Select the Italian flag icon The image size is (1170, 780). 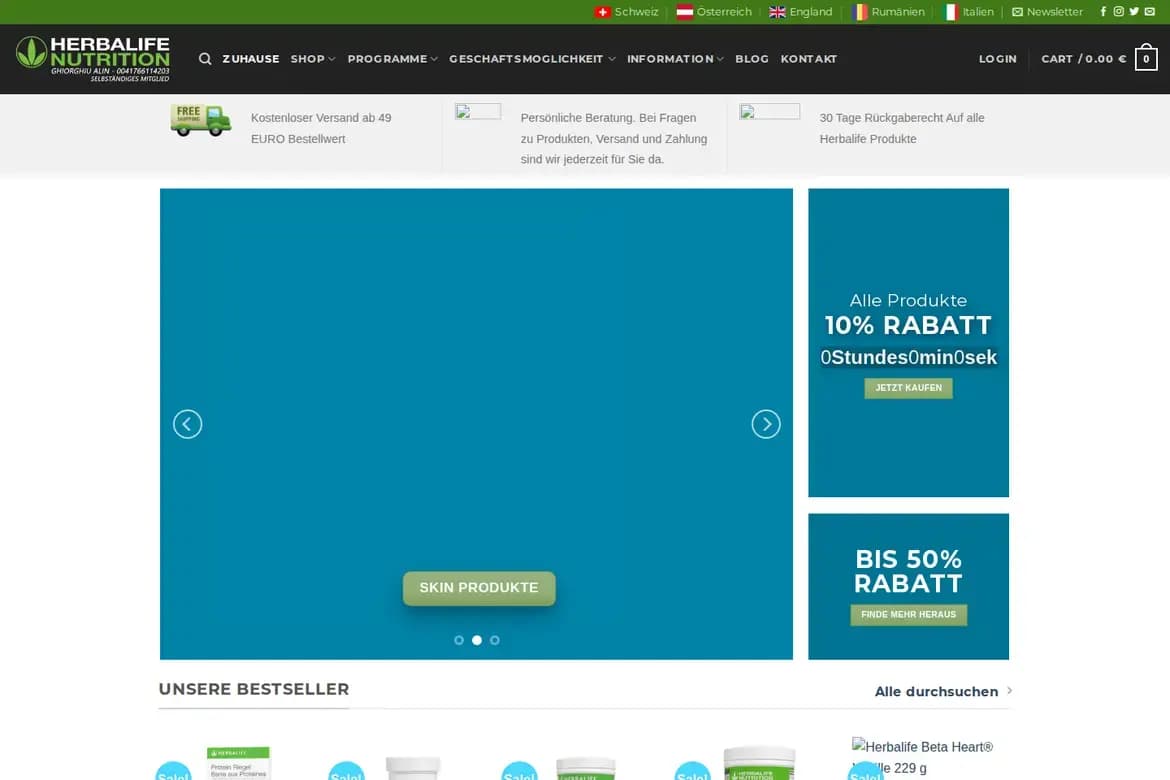(950, 12)
